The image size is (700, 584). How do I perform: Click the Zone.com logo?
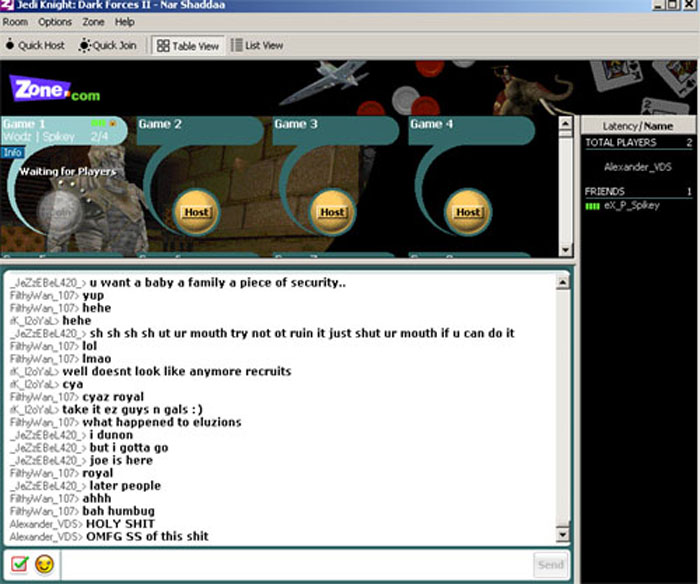[54, 89]
